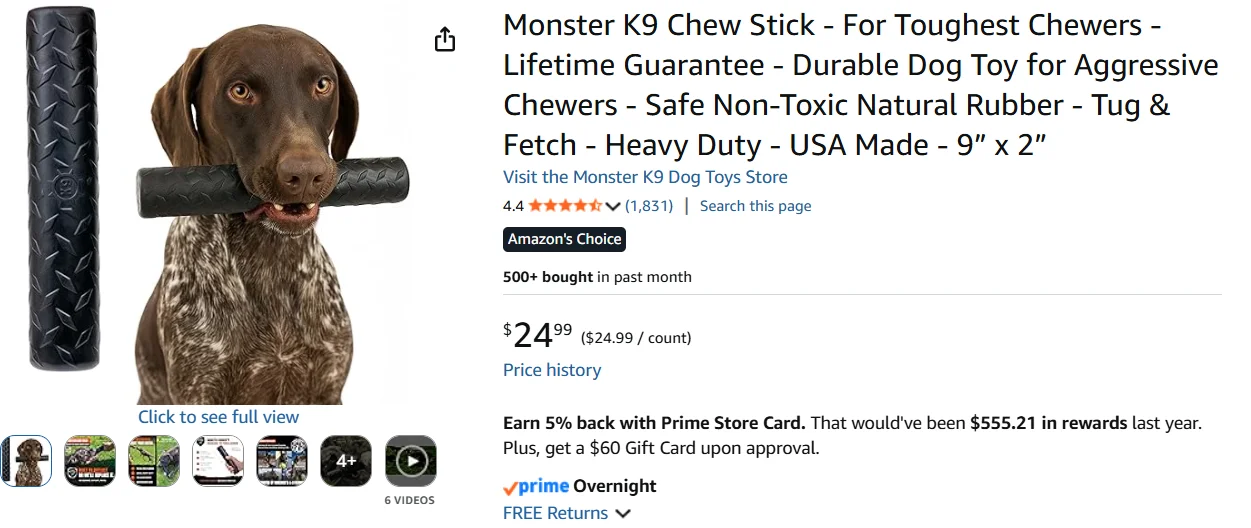This screenshot has height=528, width=1251.
Task: Click the Search this page link
Action: click(755, 206)
